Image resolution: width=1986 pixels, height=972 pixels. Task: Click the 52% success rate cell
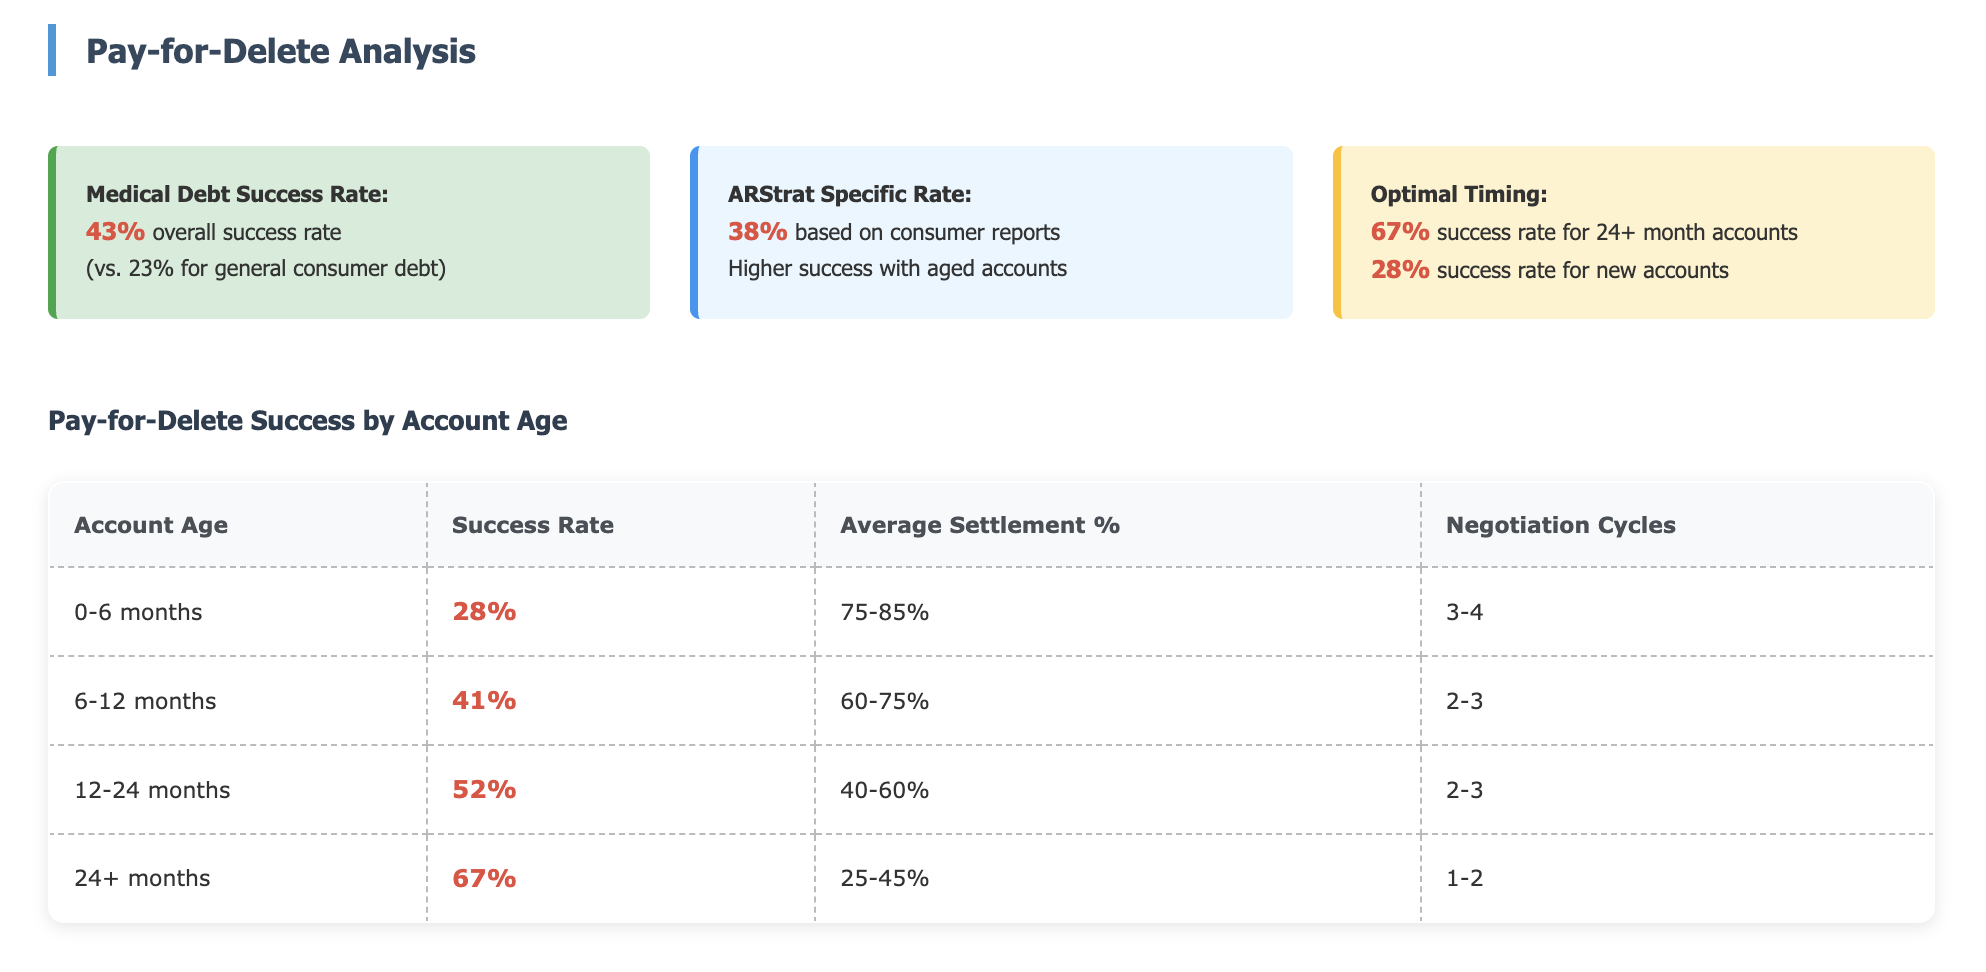tap(484, 790)
